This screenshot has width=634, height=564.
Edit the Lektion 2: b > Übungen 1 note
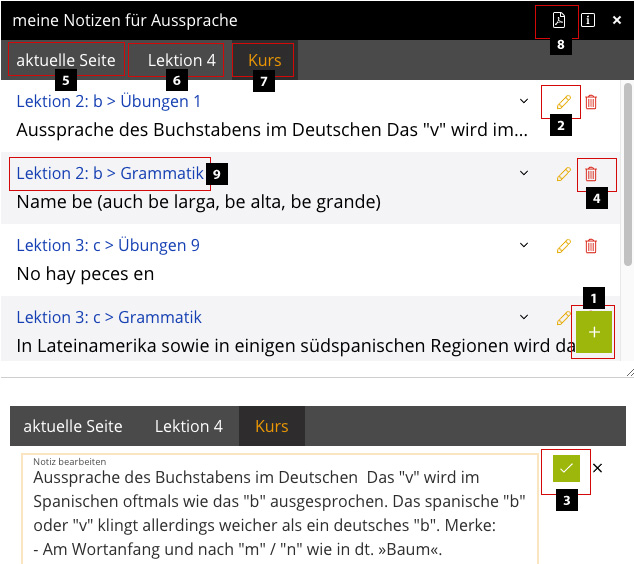point(563,102)
